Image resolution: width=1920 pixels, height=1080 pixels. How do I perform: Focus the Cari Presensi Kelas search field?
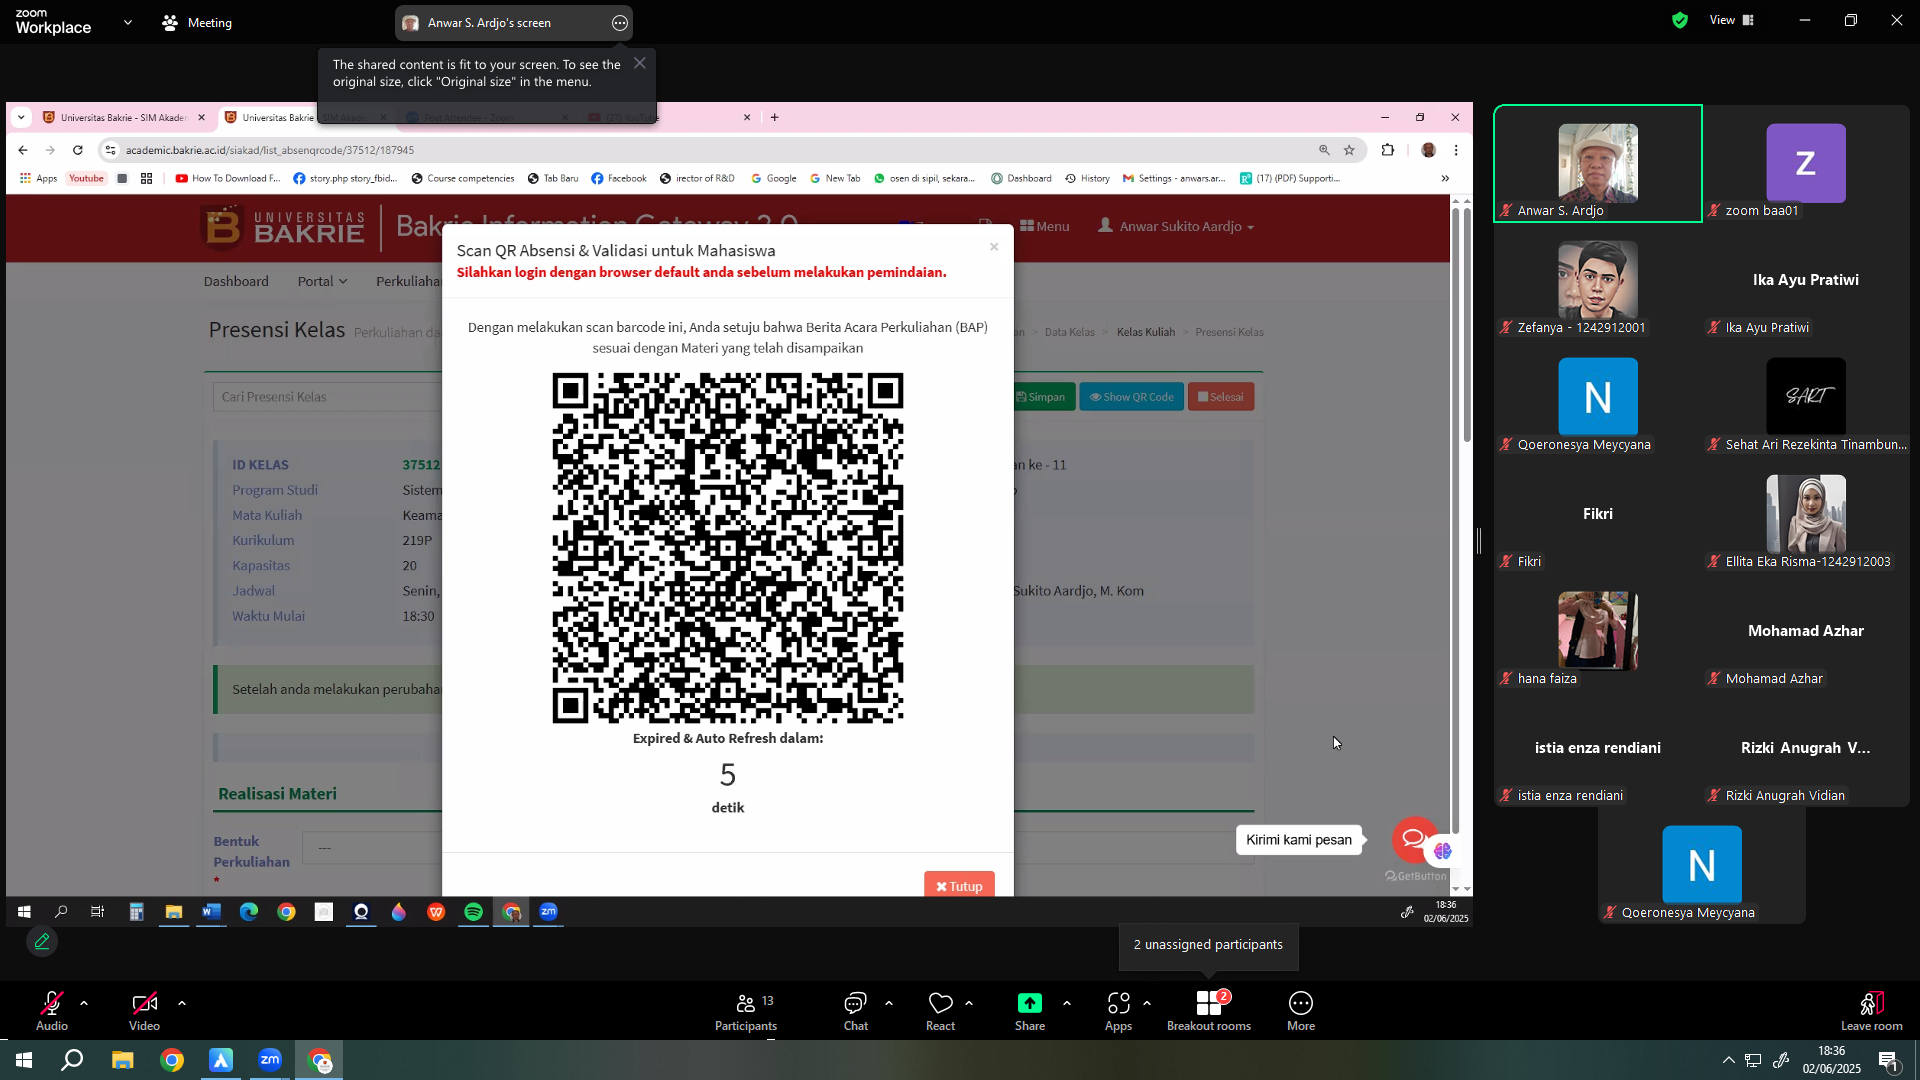(x=328, y=397)
